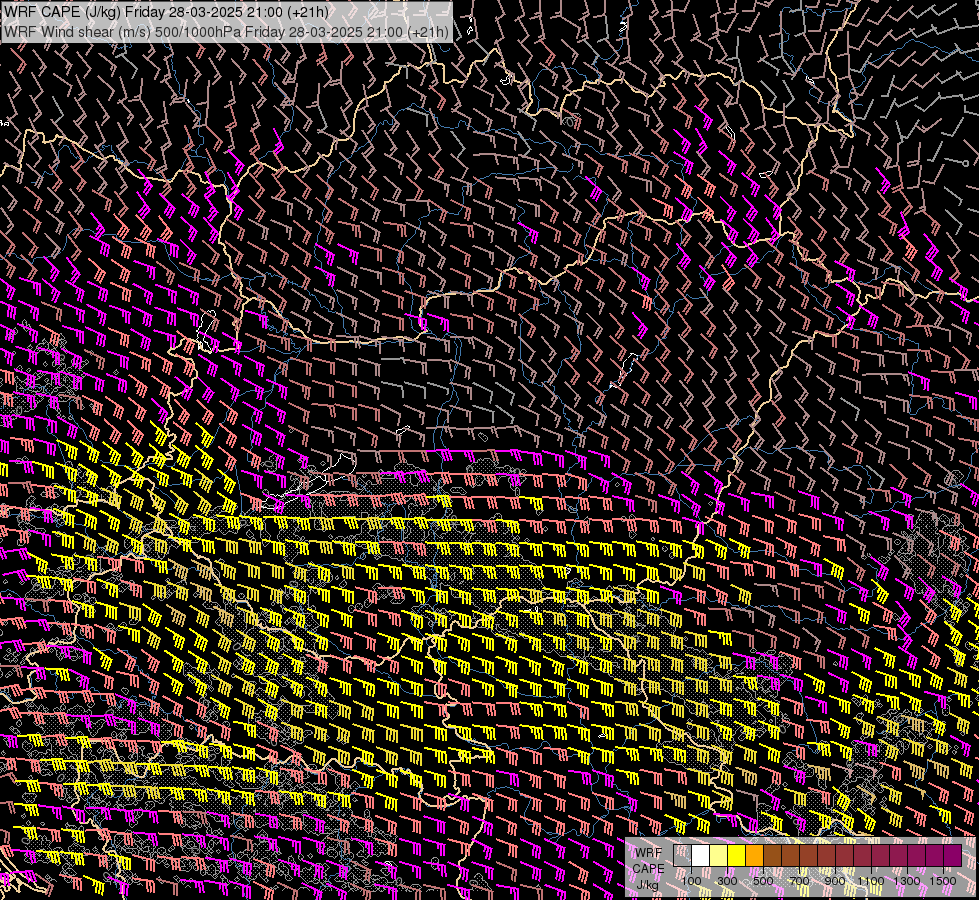Click the 1100 legend value

871,881
